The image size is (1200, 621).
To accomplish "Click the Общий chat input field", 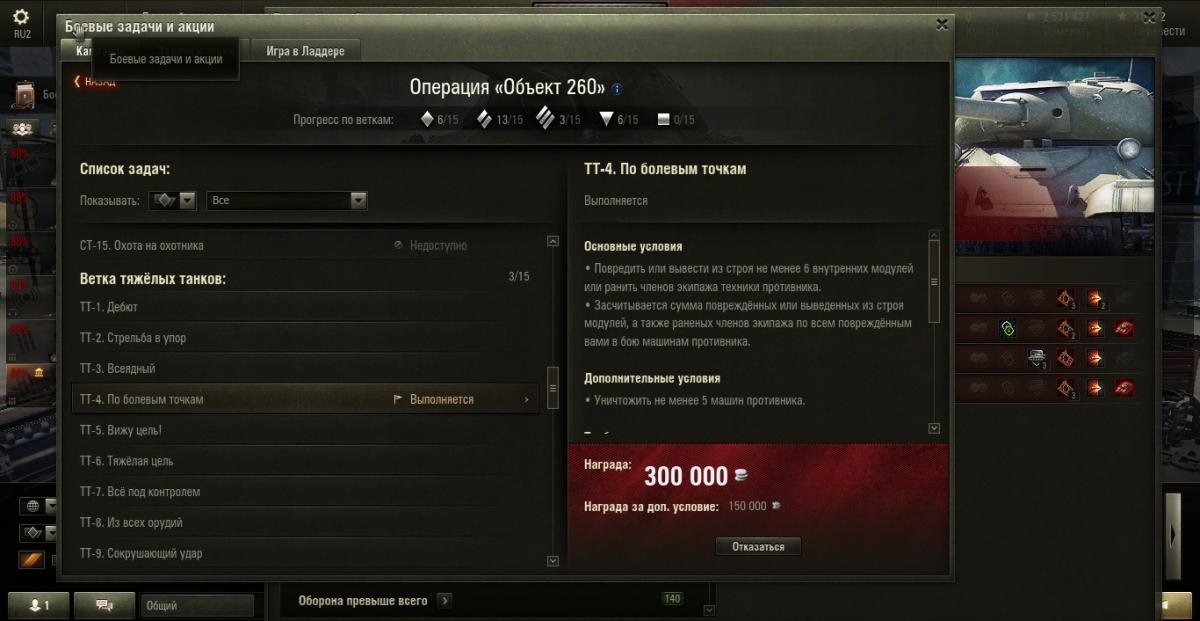I will 197,605.
